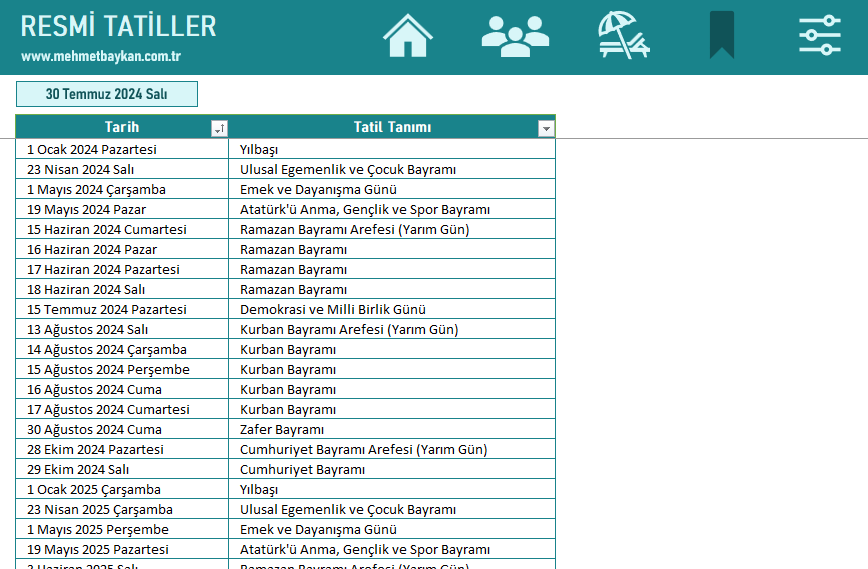Image resolution: width=868 pixels, height=569 pixels.
Task: Select cell 30 Ağustos 2024 Cuma
Action: click(122, 428)
